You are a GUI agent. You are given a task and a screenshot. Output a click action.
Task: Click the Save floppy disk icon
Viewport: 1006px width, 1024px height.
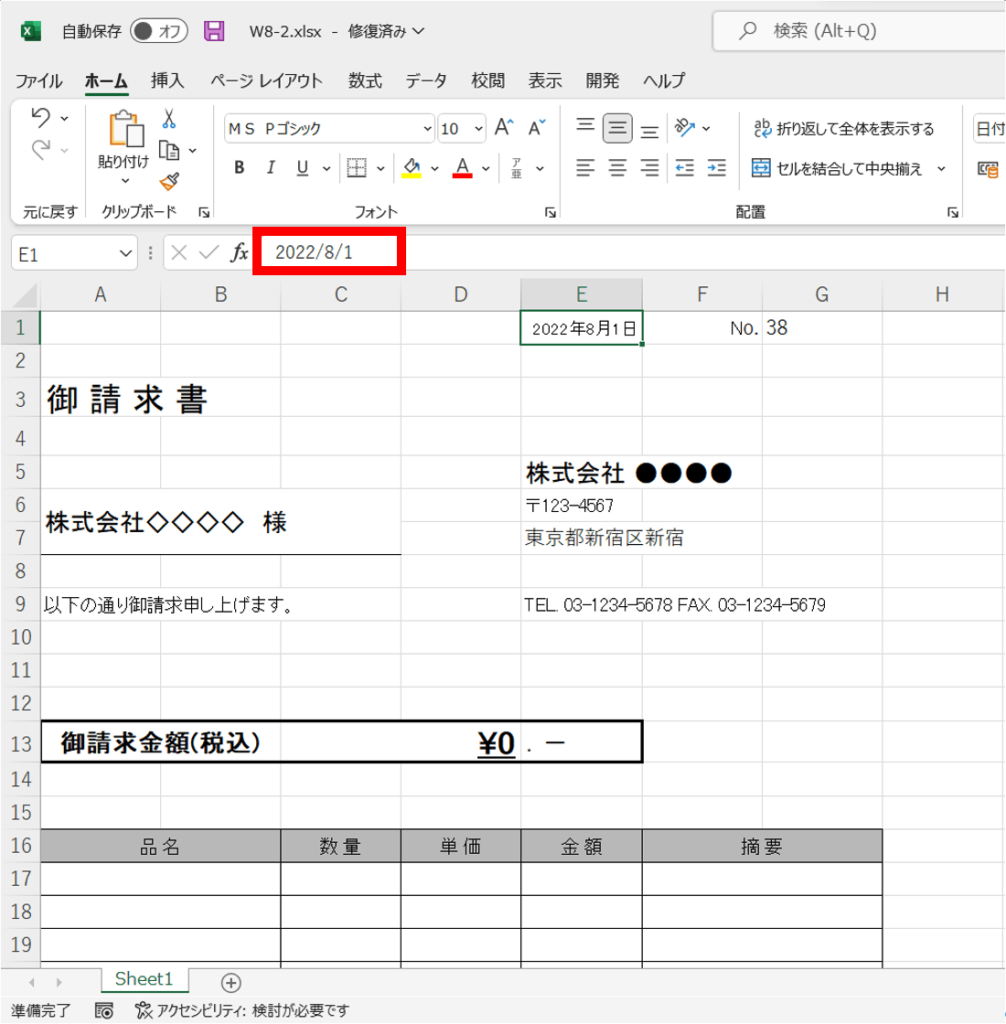[x=214, y=31]
